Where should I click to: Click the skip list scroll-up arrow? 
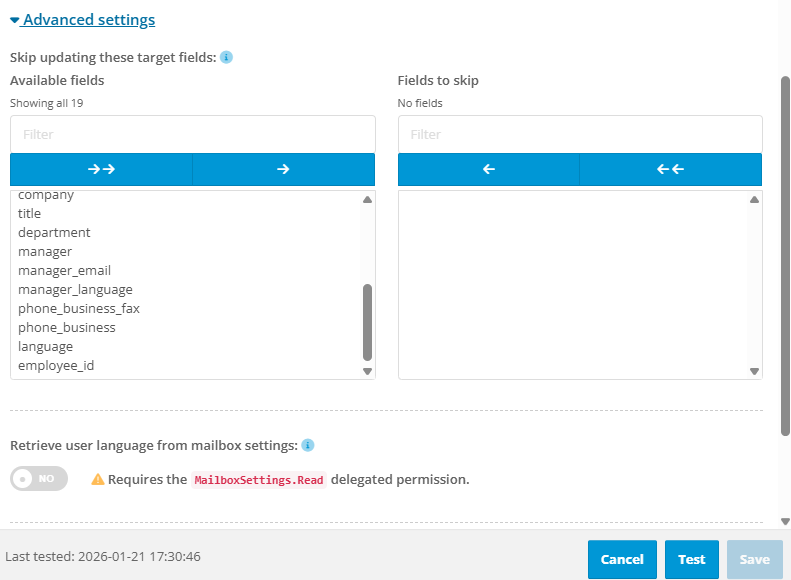(x=755, y=200)
